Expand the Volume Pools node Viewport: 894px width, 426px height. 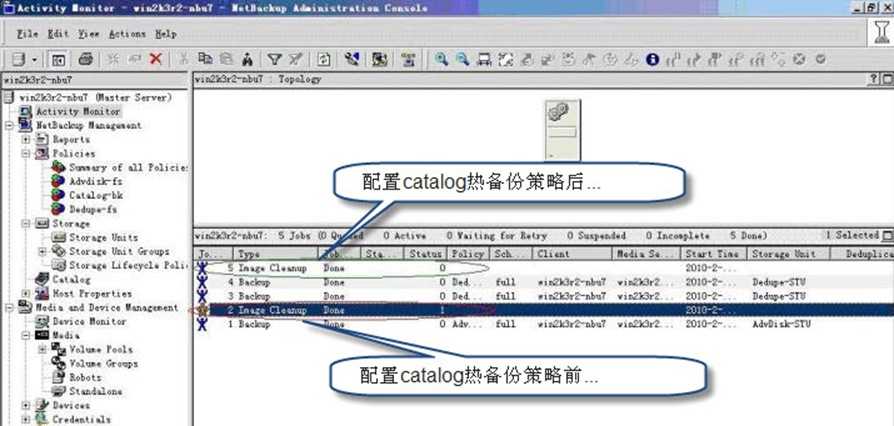(x=43, y=350)
